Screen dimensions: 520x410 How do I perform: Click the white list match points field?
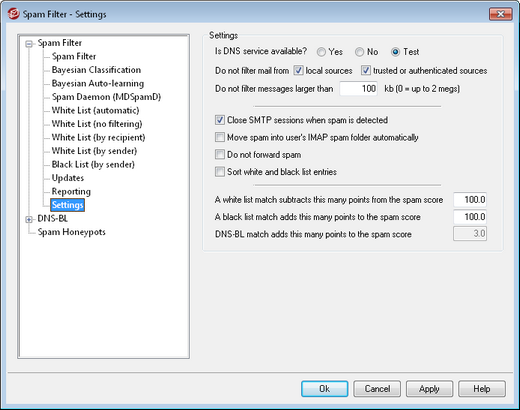pos(470,200)
